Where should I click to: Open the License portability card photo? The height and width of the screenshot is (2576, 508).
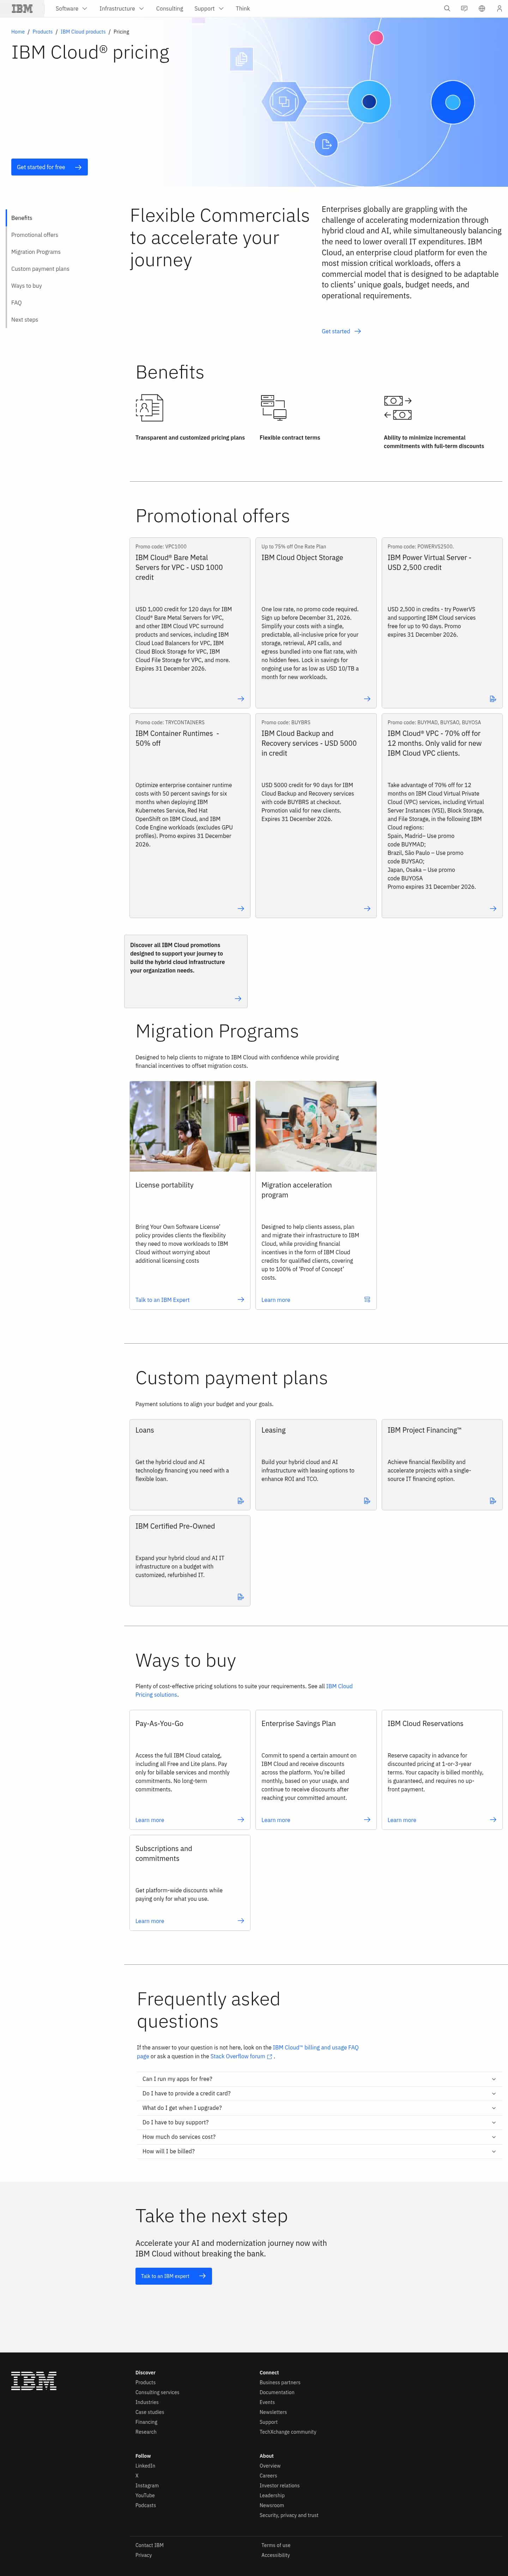coord(190,1126)
